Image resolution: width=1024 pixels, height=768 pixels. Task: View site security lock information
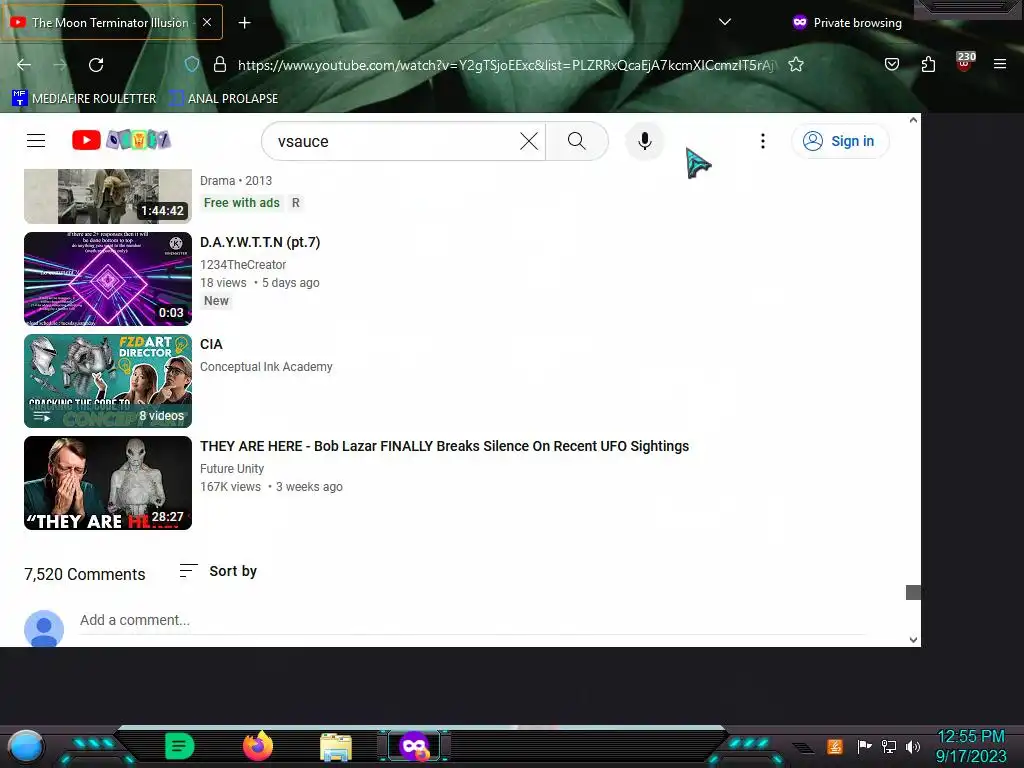point(220,64)
